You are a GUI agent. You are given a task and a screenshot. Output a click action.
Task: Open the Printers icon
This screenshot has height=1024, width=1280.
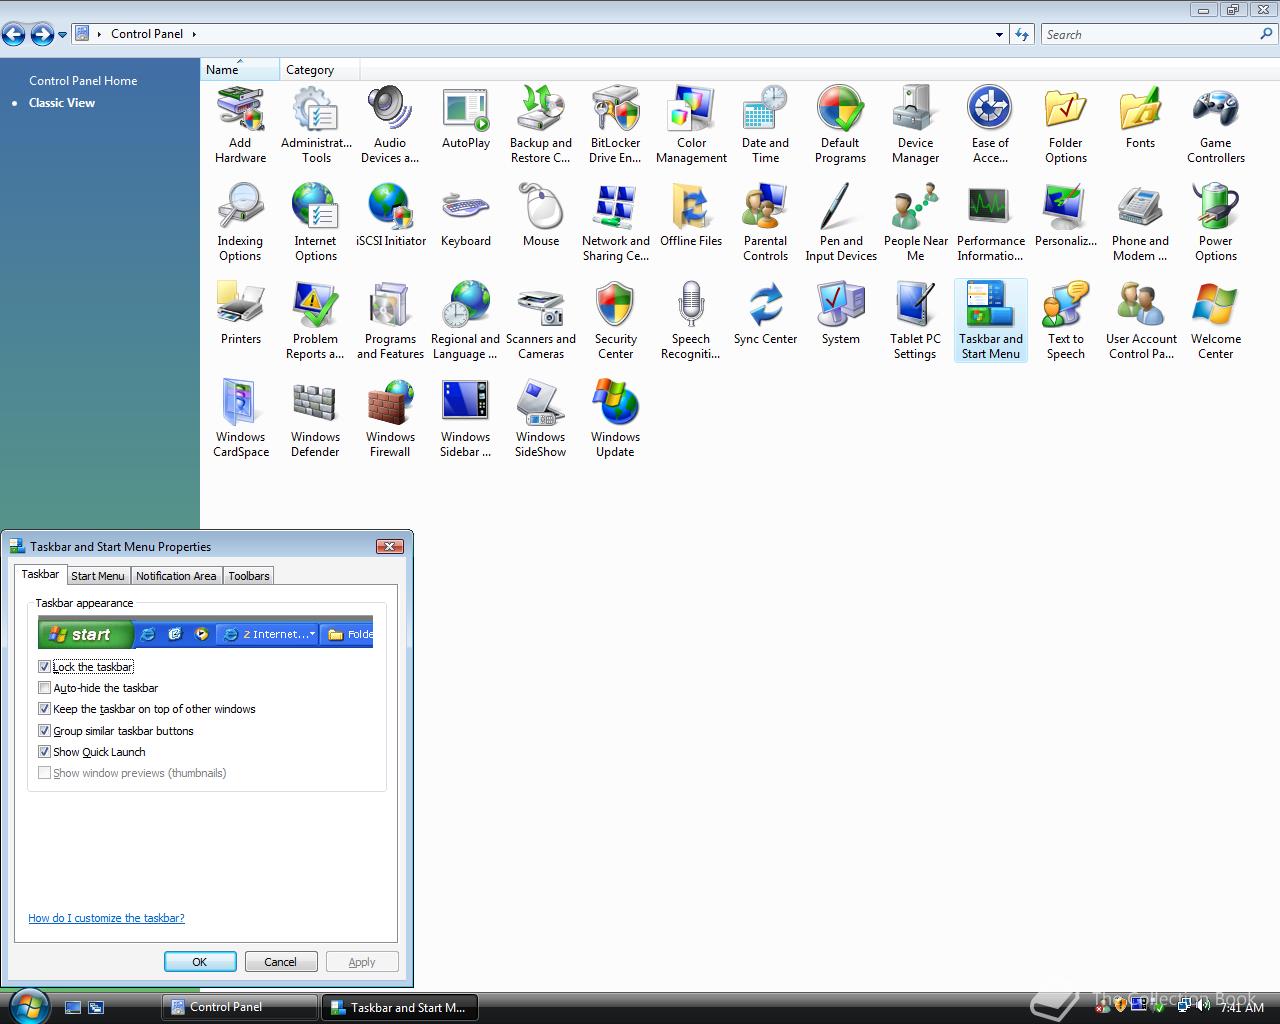click(240, 314)
